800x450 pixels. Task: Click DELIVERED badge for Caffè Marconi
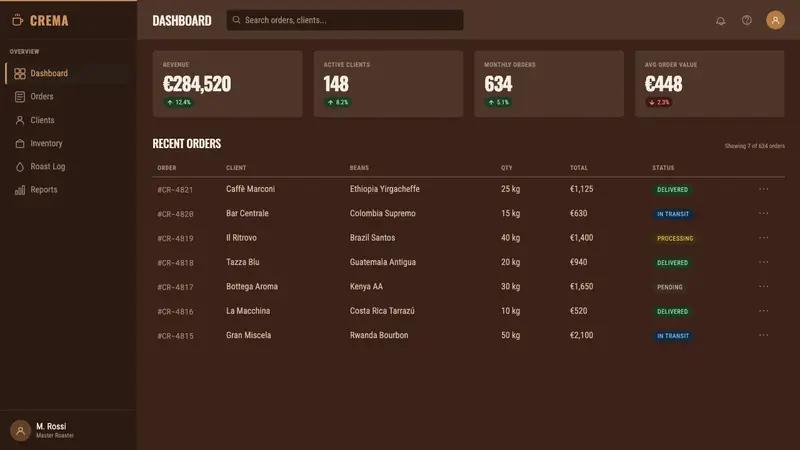coord(672,190)
